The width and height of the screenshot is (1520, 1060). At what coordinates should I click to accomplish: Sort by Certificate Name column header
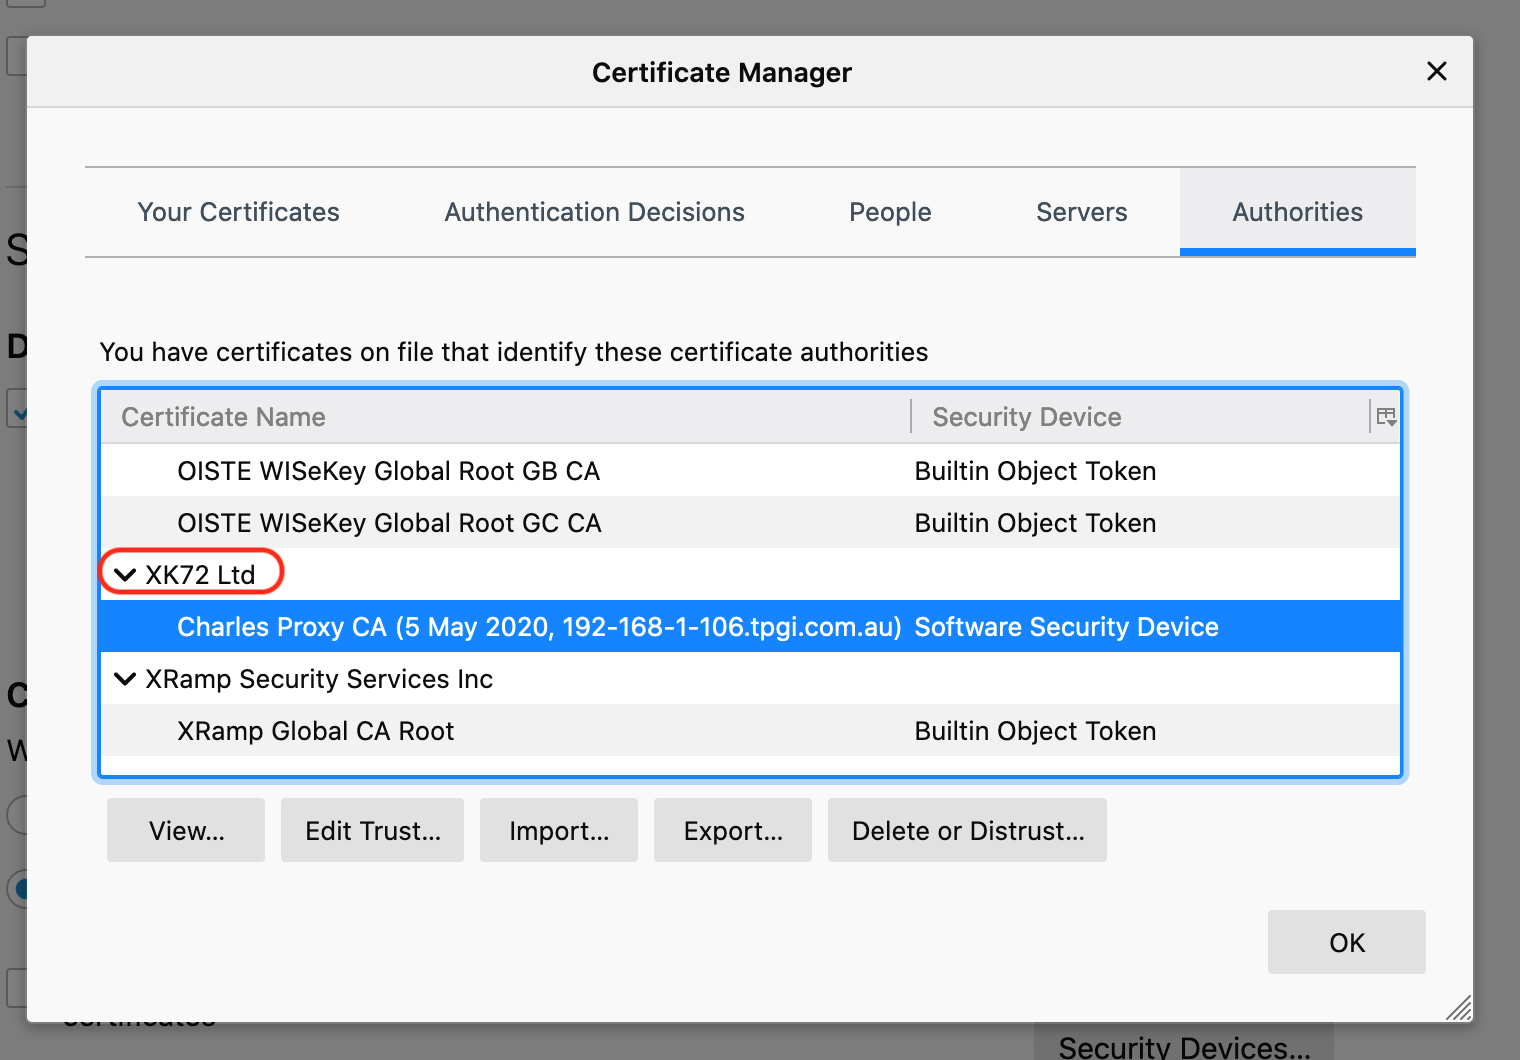pyautogui.click(x=223, y=417)
